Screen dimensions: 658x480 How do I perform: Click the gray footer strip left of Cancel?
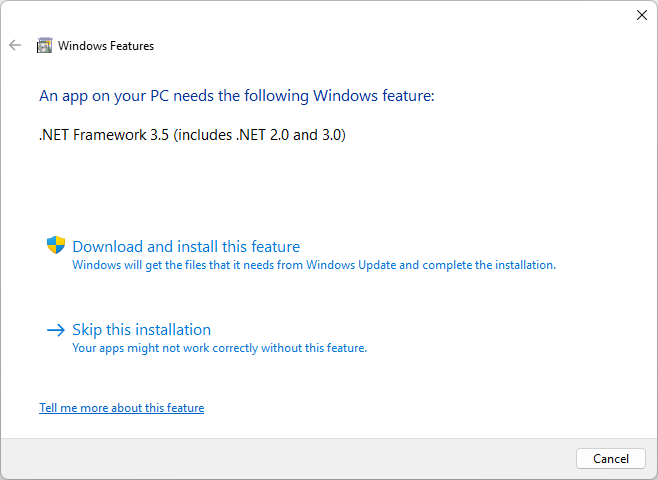300,459
